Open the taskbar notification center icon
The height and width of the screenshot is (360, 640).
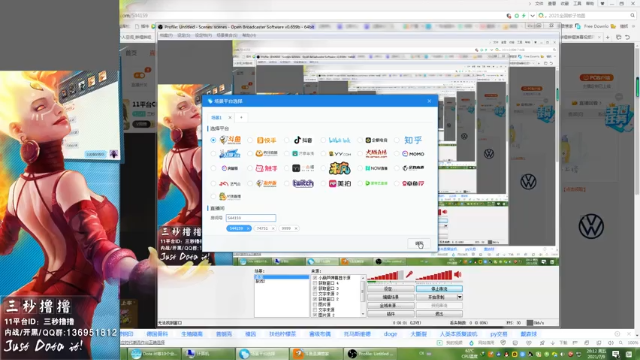coord(616,354)
